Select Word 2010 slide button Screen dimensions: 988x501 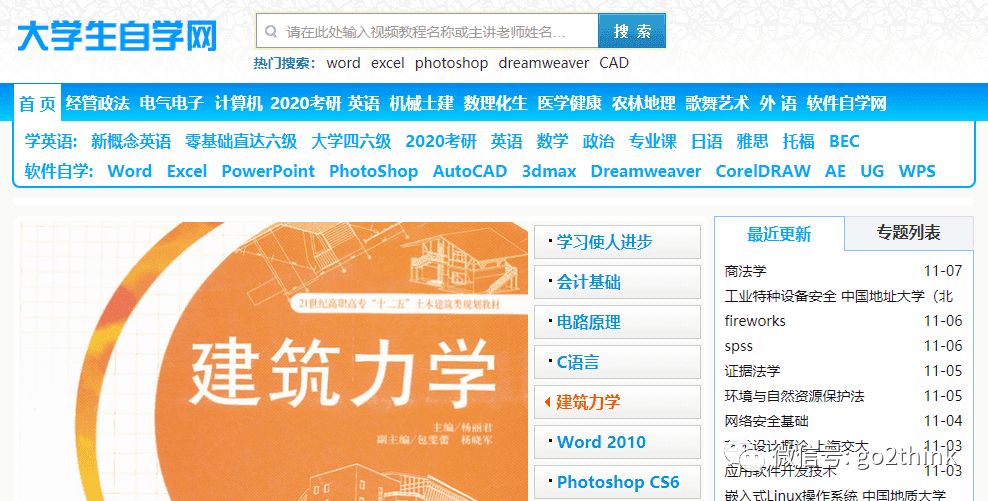(618, 442)
